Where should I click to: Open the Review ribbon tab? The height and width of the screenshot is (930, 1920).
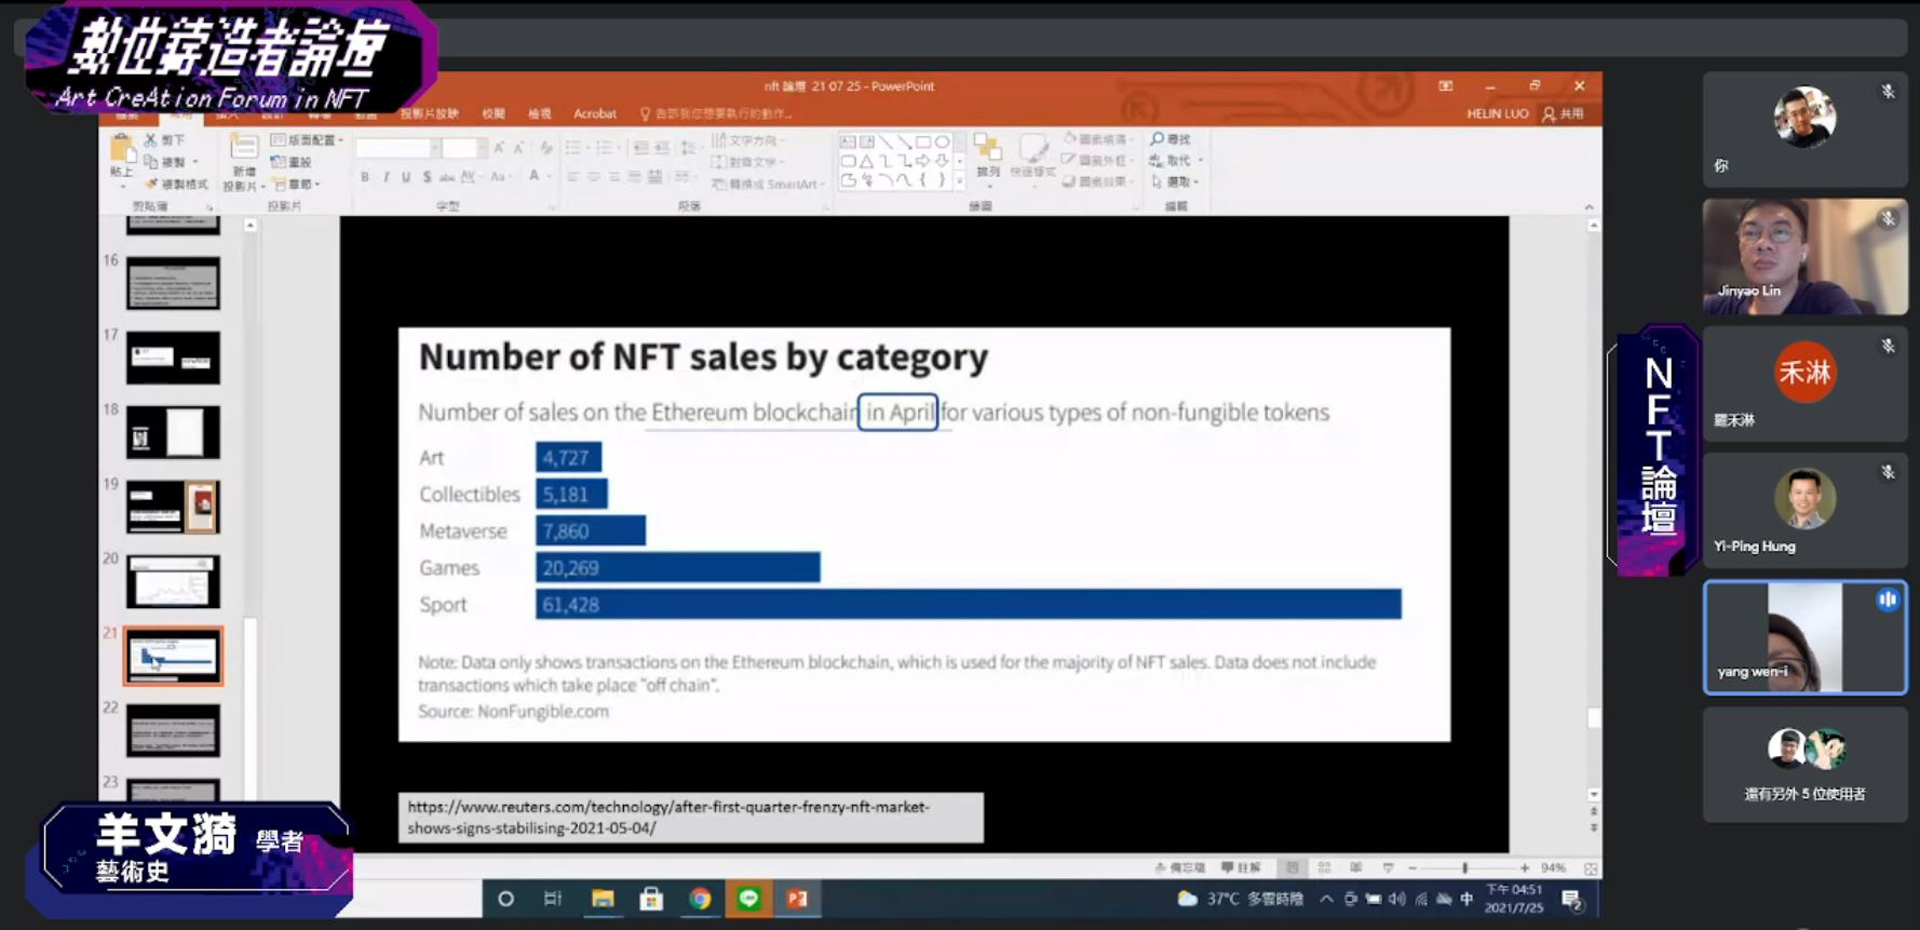[493, 113]
